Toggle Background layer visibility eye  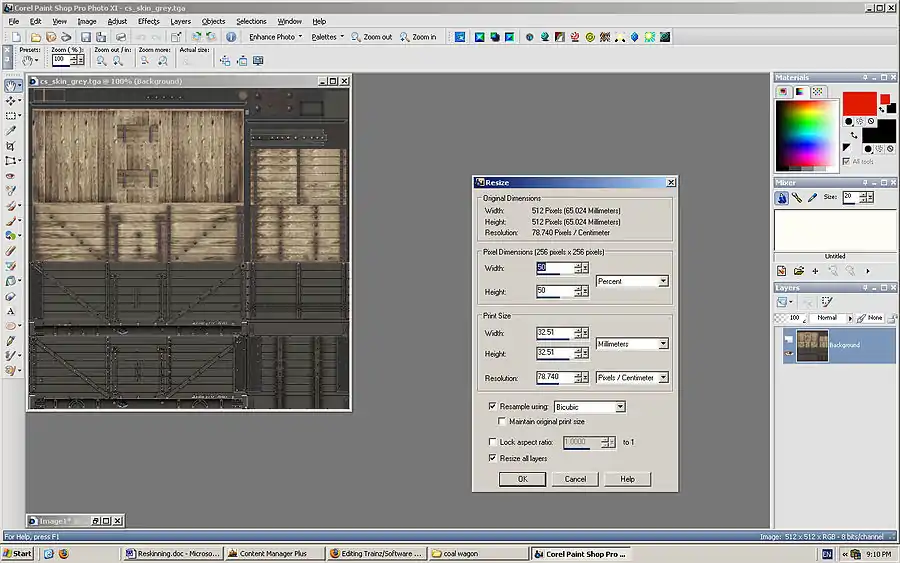(x=789, y=353)
